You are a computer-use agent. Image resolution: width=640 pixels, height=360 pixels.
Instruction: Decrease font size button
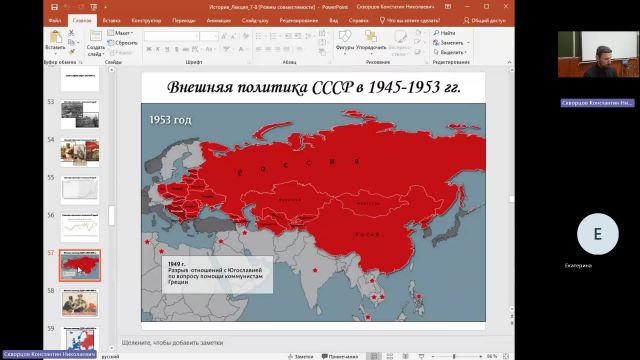[233, 36]
